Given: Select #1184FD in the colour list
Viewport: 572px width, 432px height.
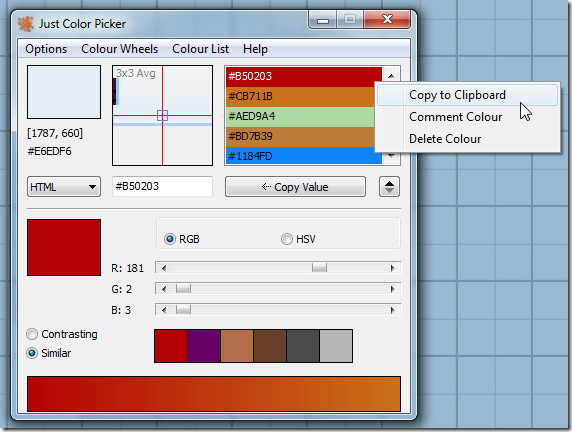Looking at the screenshot, I should 304,156.
